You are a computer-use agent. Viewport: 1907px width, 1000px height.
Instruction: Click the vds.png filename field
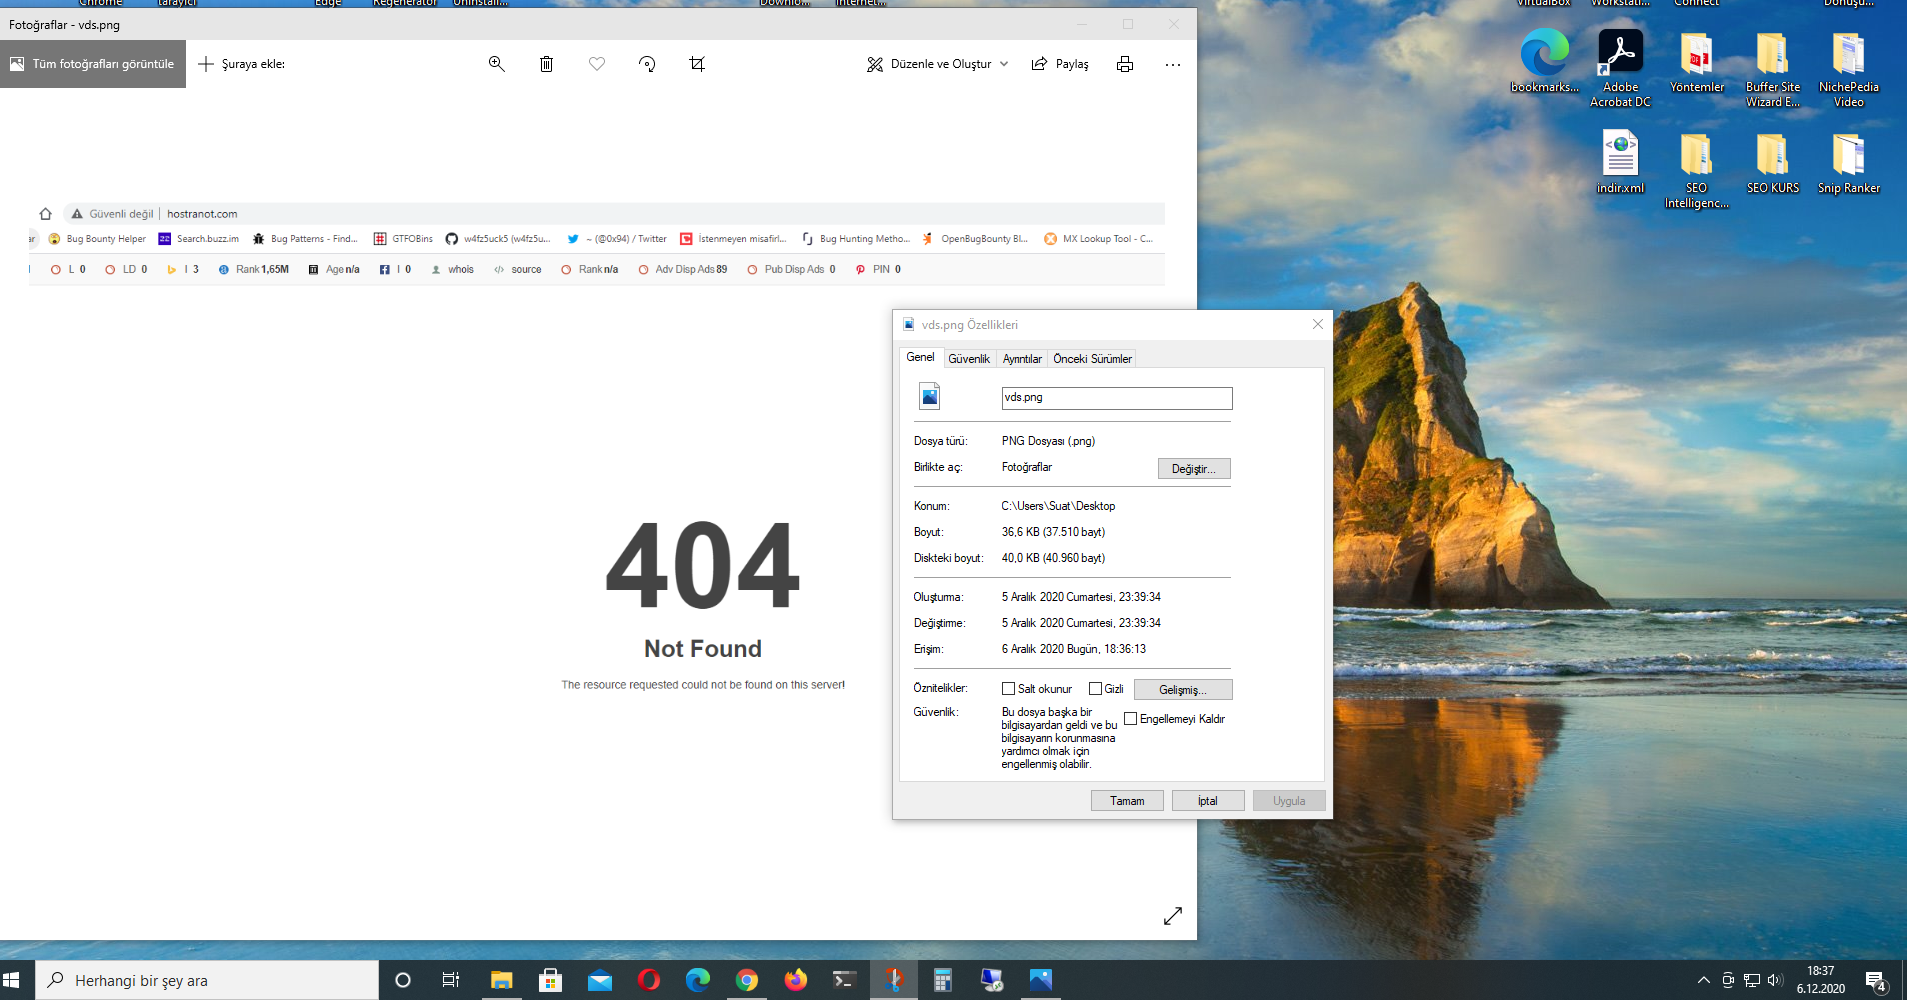tap(1117, 398)
